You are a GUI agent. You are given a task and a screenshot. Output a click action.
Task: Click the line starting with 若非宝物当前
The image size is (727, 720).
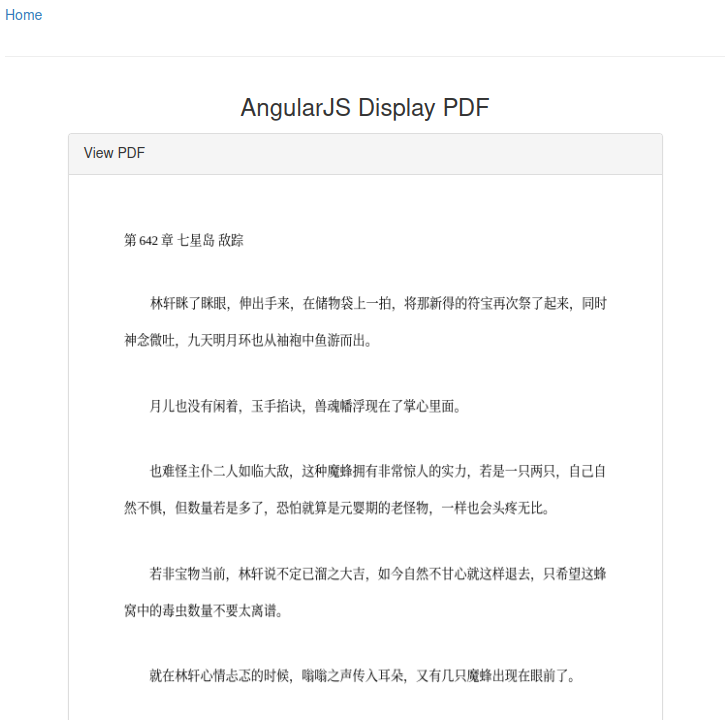377,574
